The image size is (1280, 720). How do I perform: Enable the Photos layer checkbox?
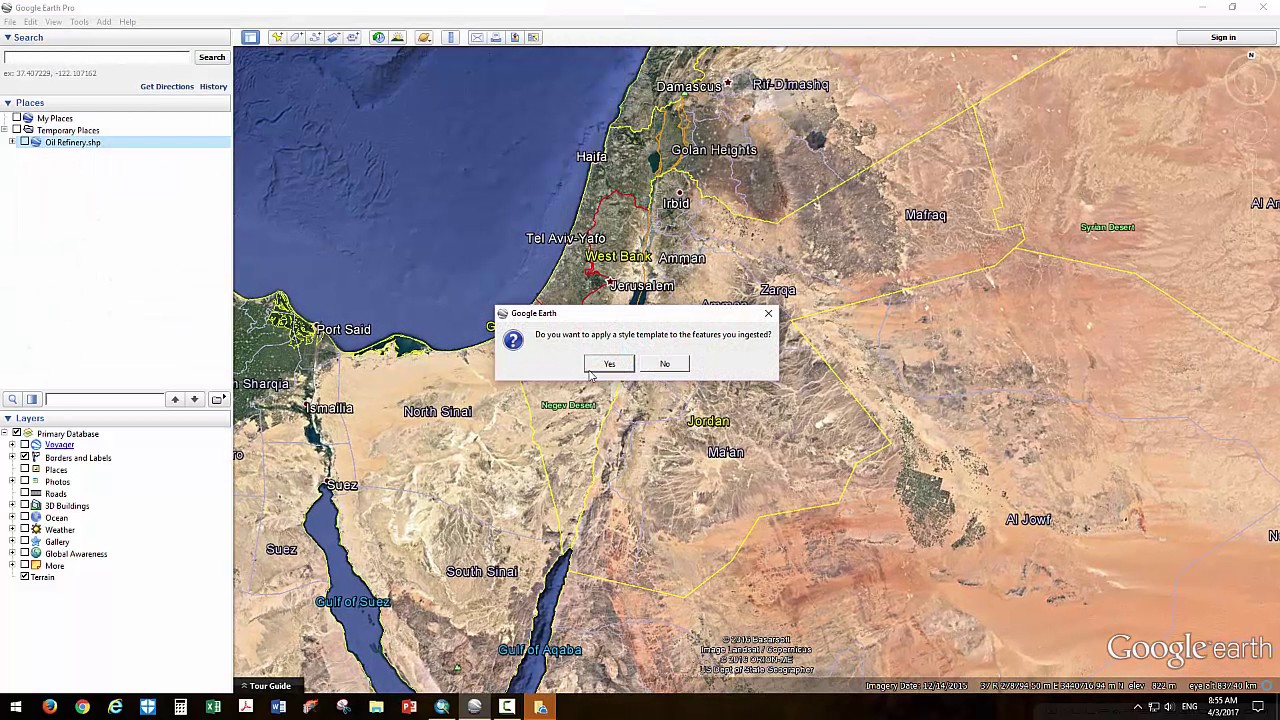25,481
